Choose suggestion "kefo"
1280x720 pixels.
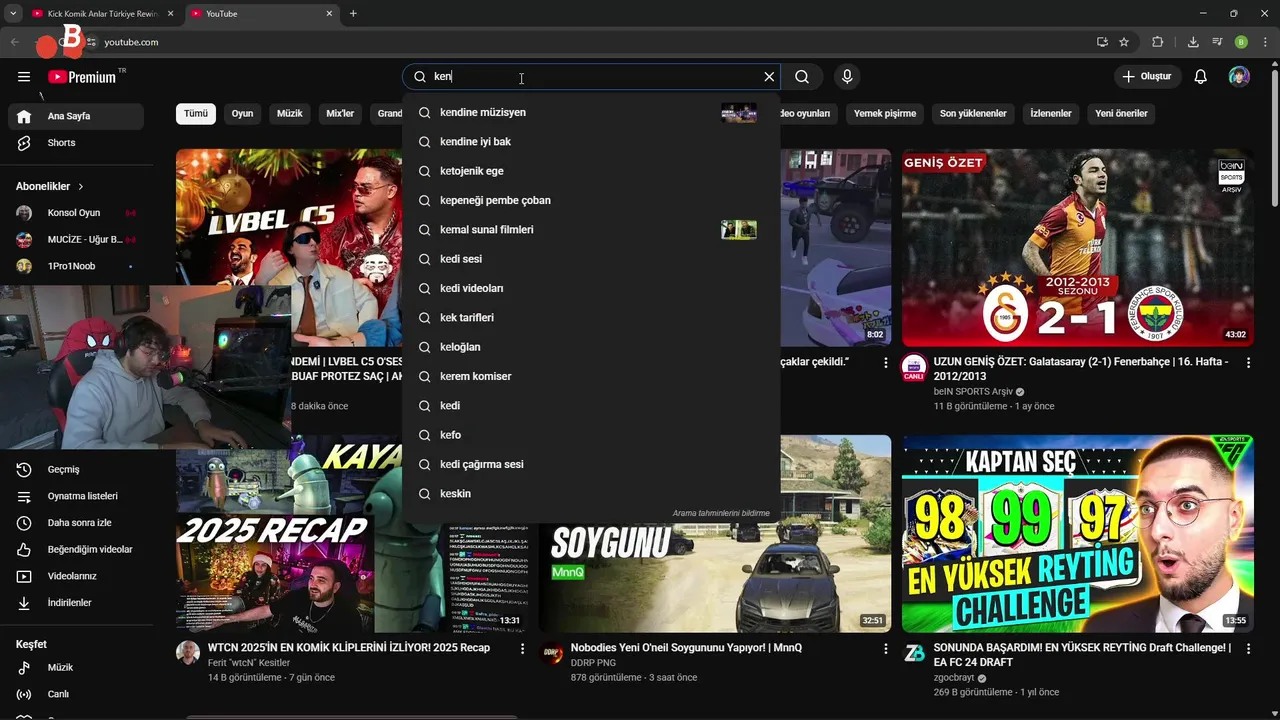click(x=591, y=435)
